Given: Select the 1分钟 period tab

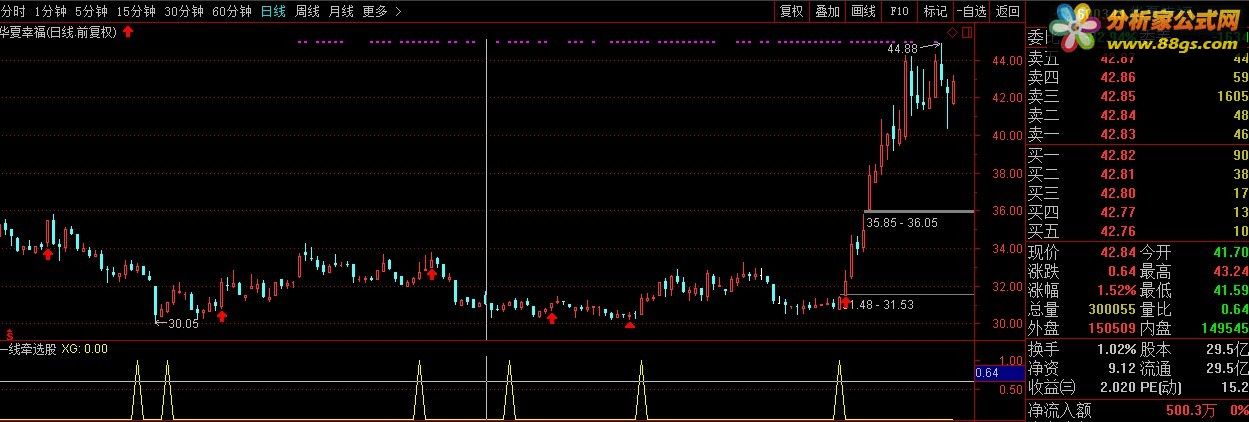Looking at the screenshot, I should click(x=50, y=11).
